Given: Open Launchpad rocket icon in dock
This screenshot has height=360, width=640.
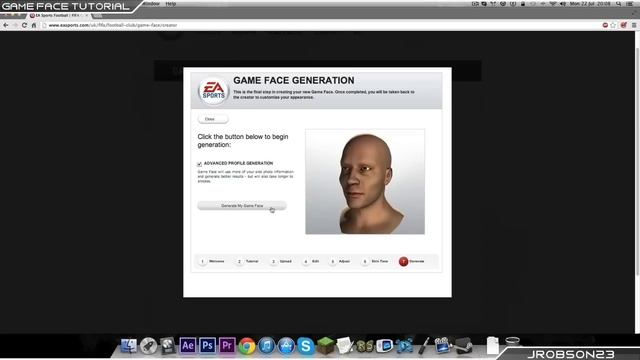Looking at the screenshot, I should [149, 346].
